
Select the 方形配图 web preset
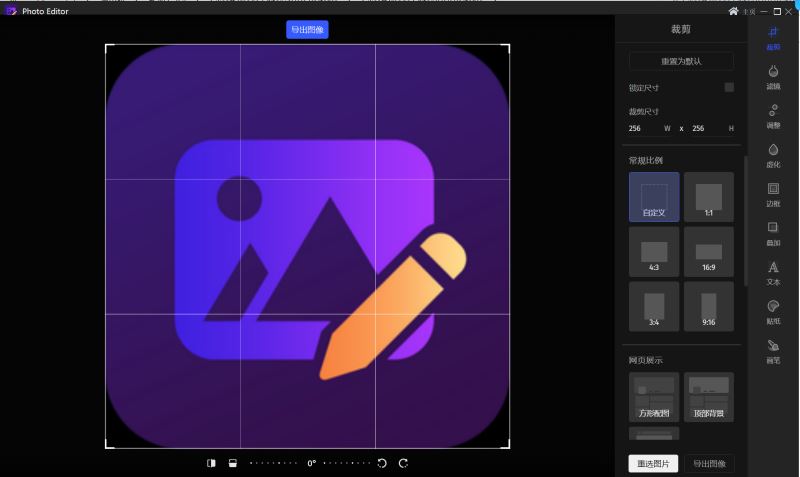point(654,397)
